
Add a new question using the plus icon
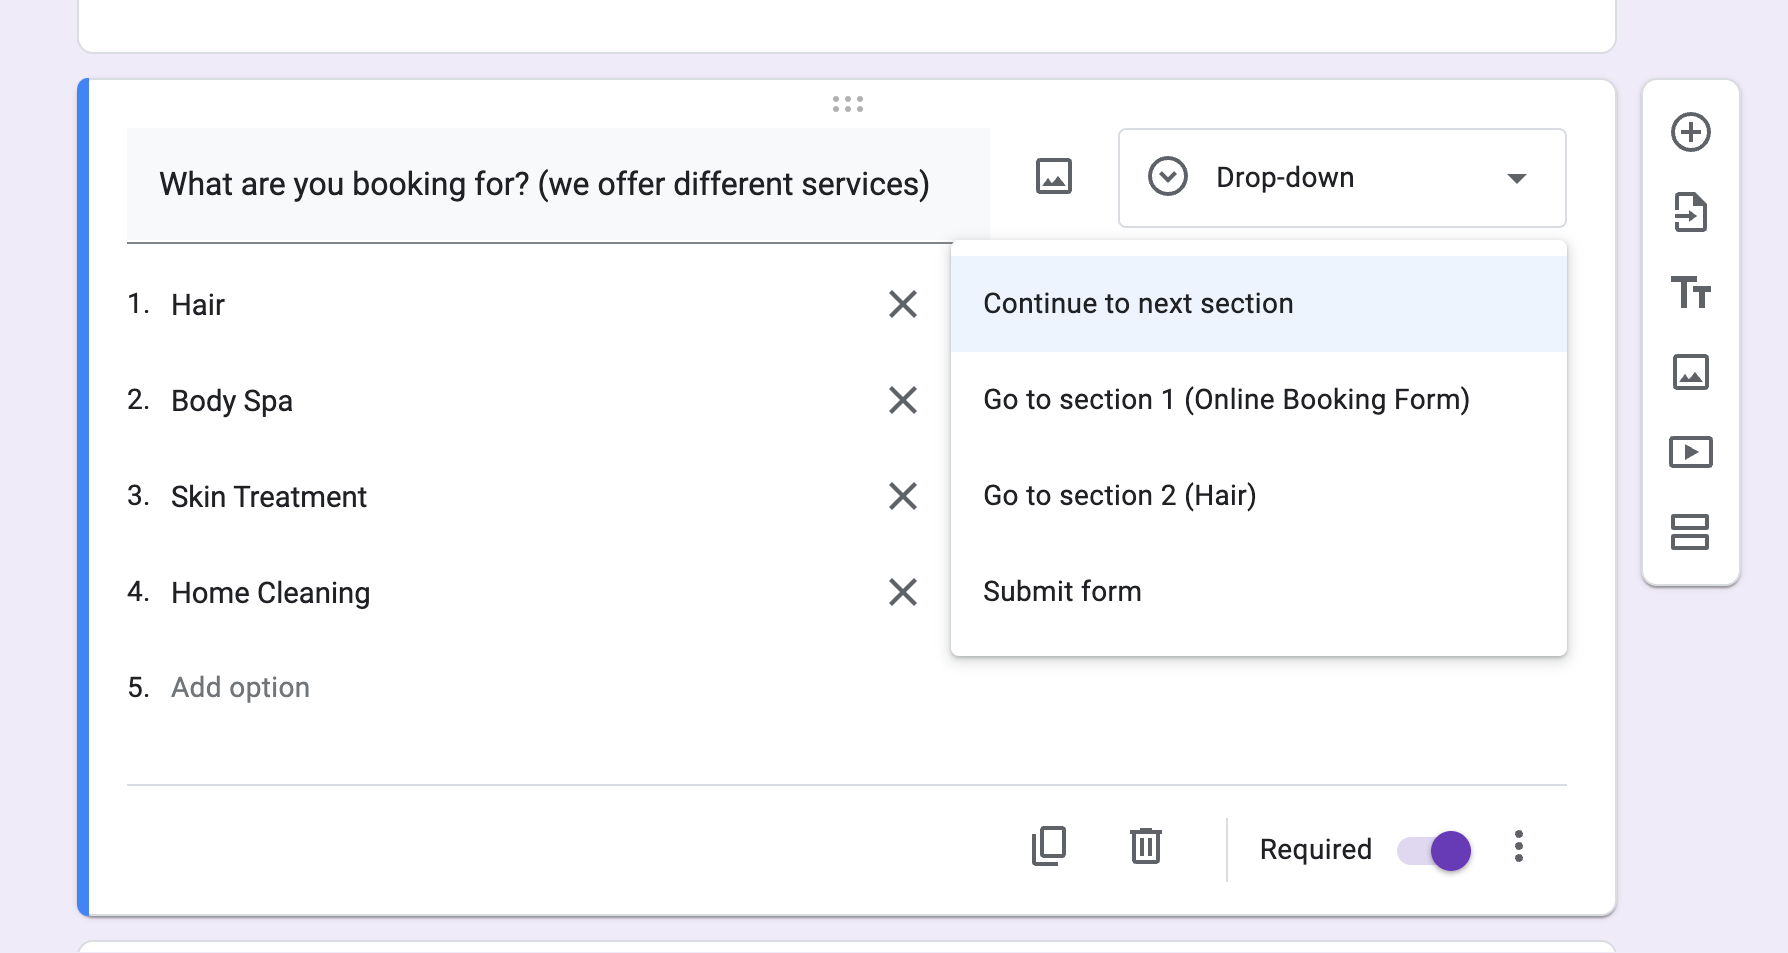pyautogui.click(x=1691, y=132)
